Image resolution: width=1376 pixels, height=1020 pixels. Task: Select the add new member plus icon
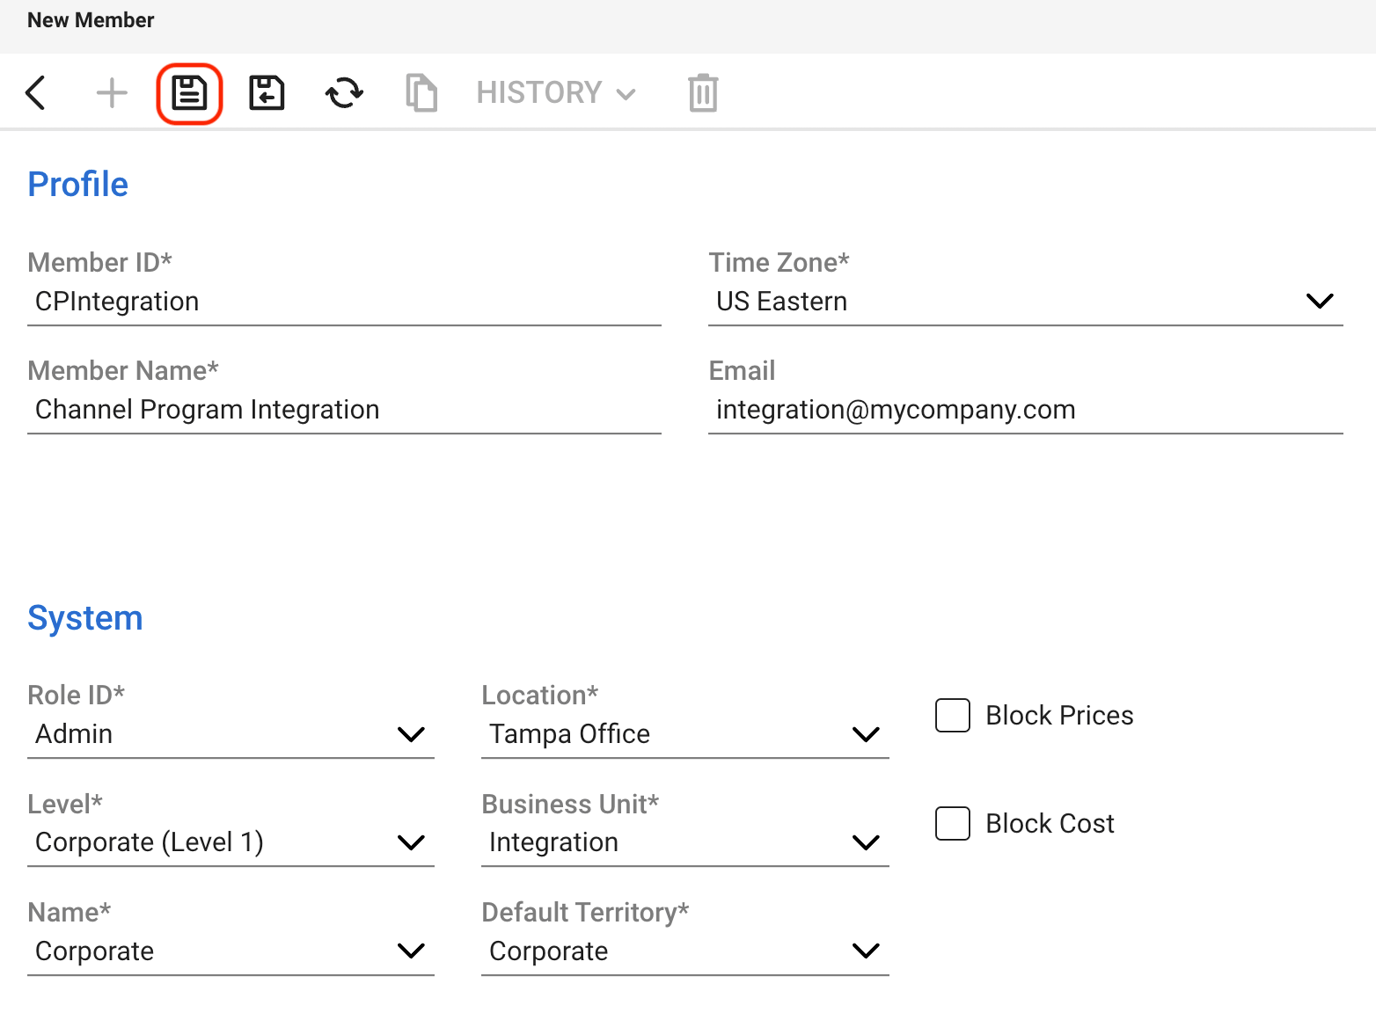tap(111, 92)
